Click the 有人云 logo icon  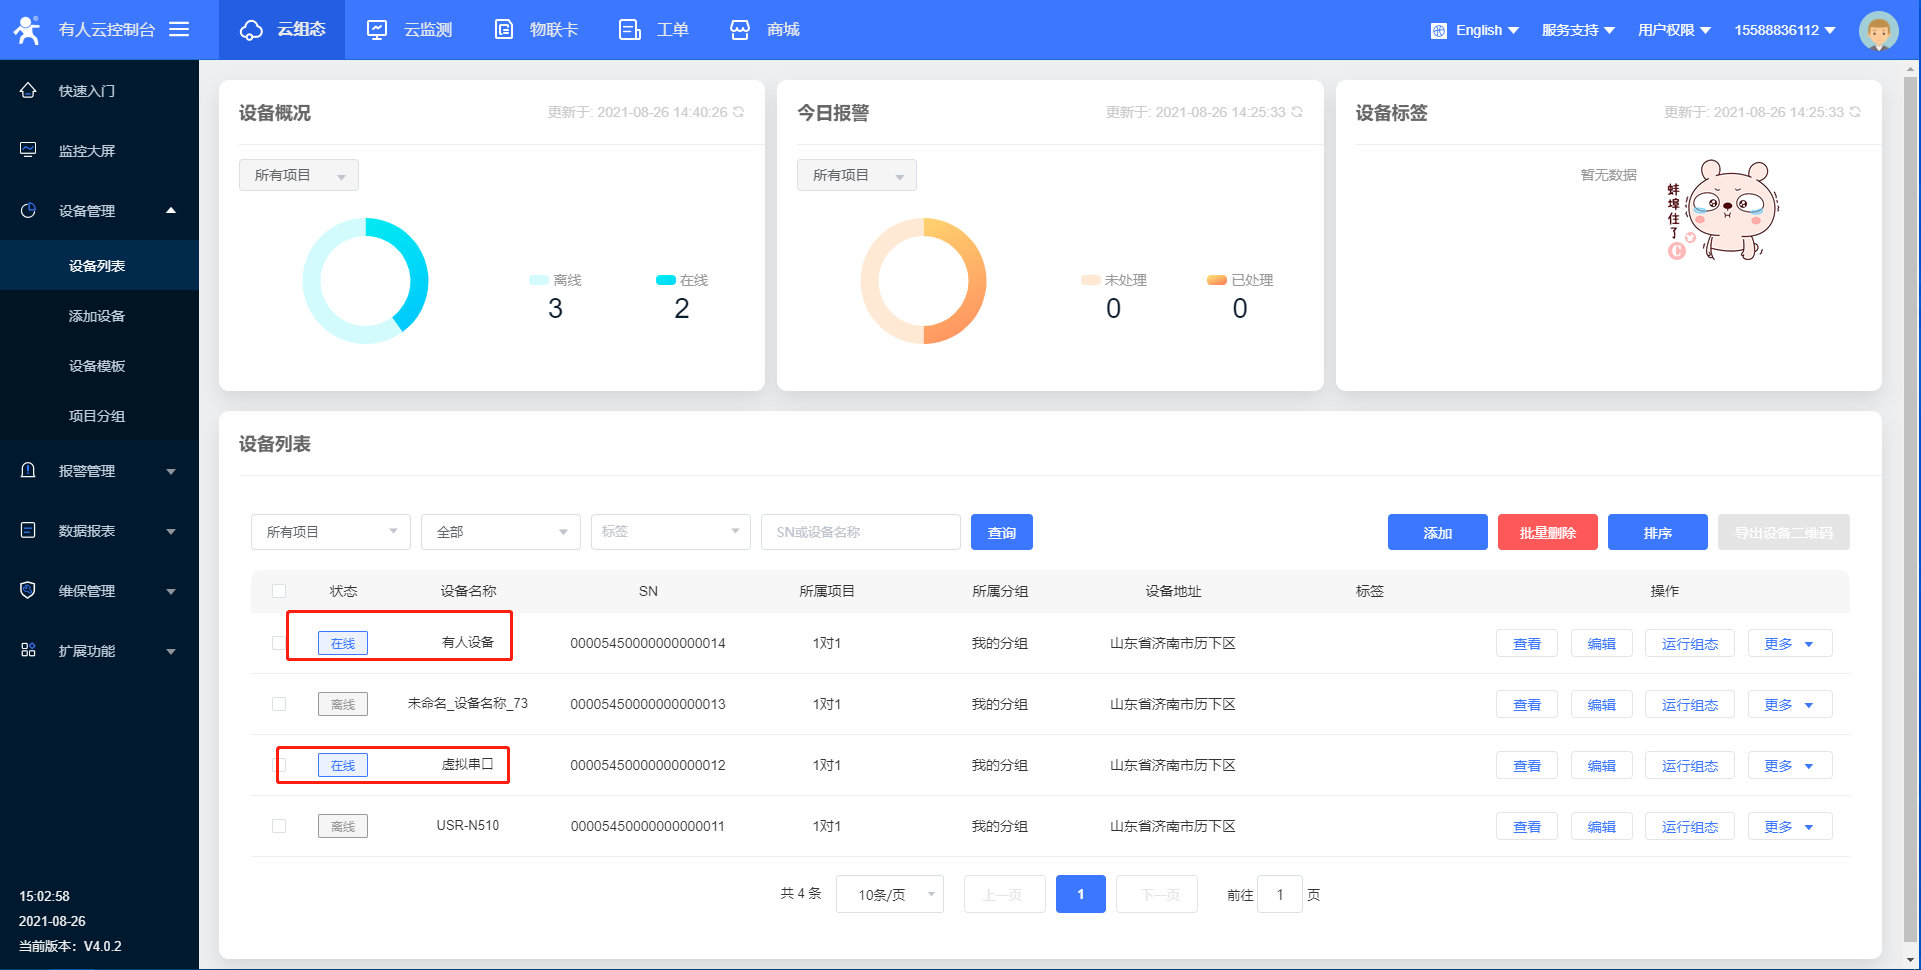(x=27, y=30)
